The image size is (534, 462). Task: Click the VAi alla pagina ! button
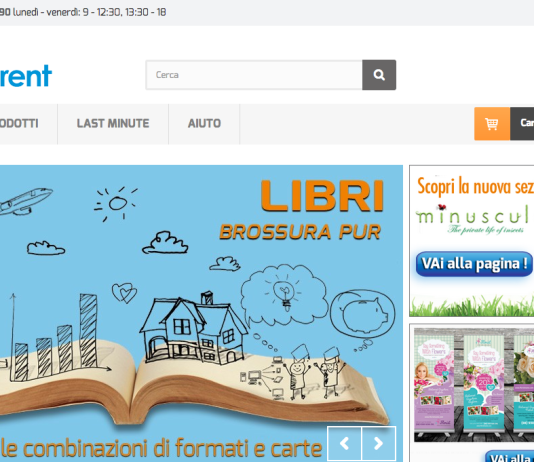[x=474, y=264]
